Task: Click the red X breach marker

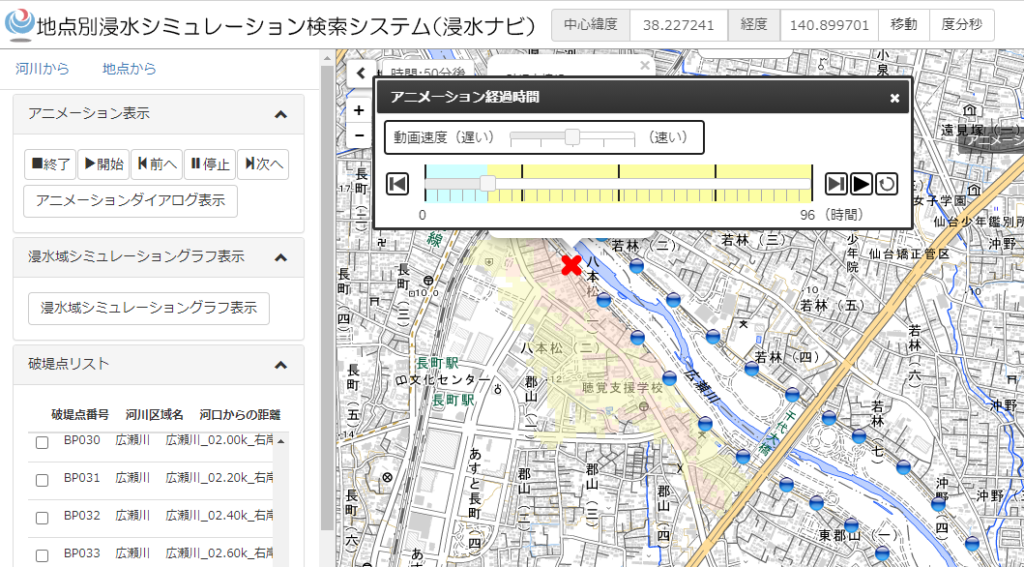Action: (571, 265)
